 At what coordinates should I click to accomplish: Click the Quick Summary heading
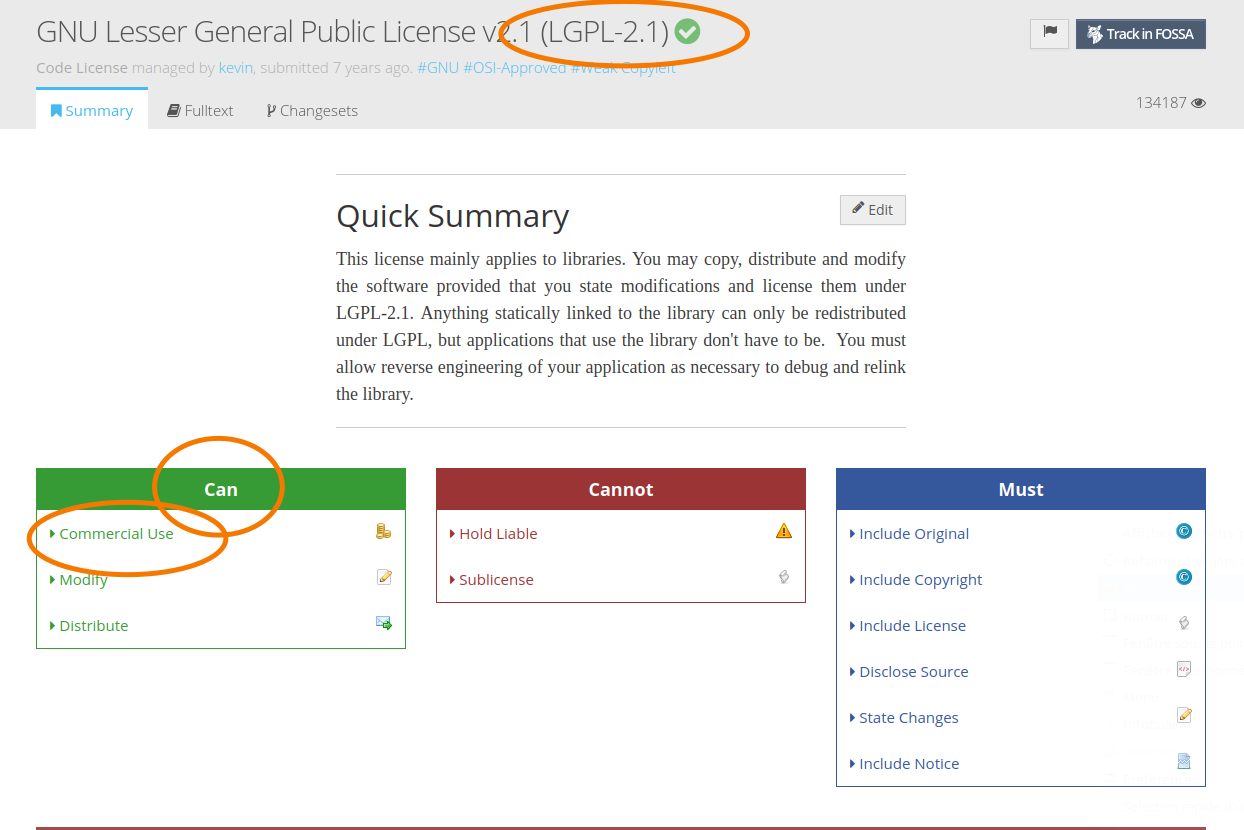(x=452, y=216)
